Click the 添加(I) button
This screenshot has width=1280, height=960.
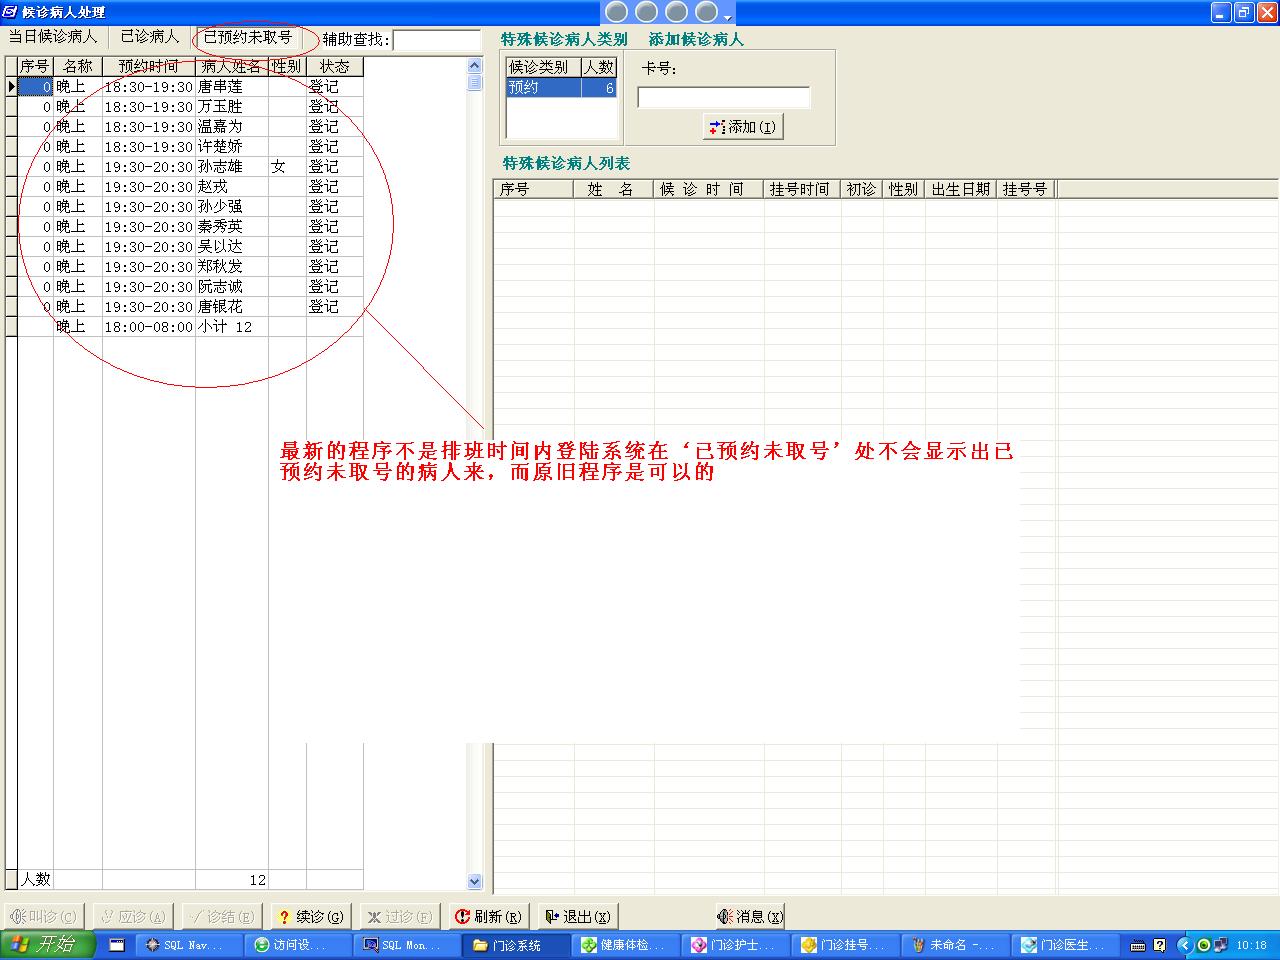pyautogui.click(x=742, y=127)
